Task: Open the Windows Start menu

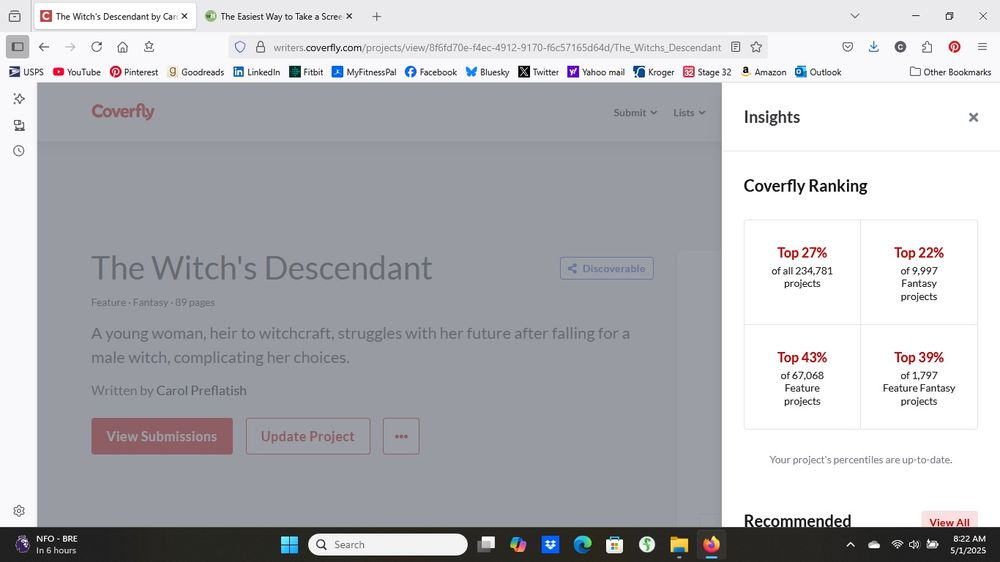Action: click(x=290, y=545)
